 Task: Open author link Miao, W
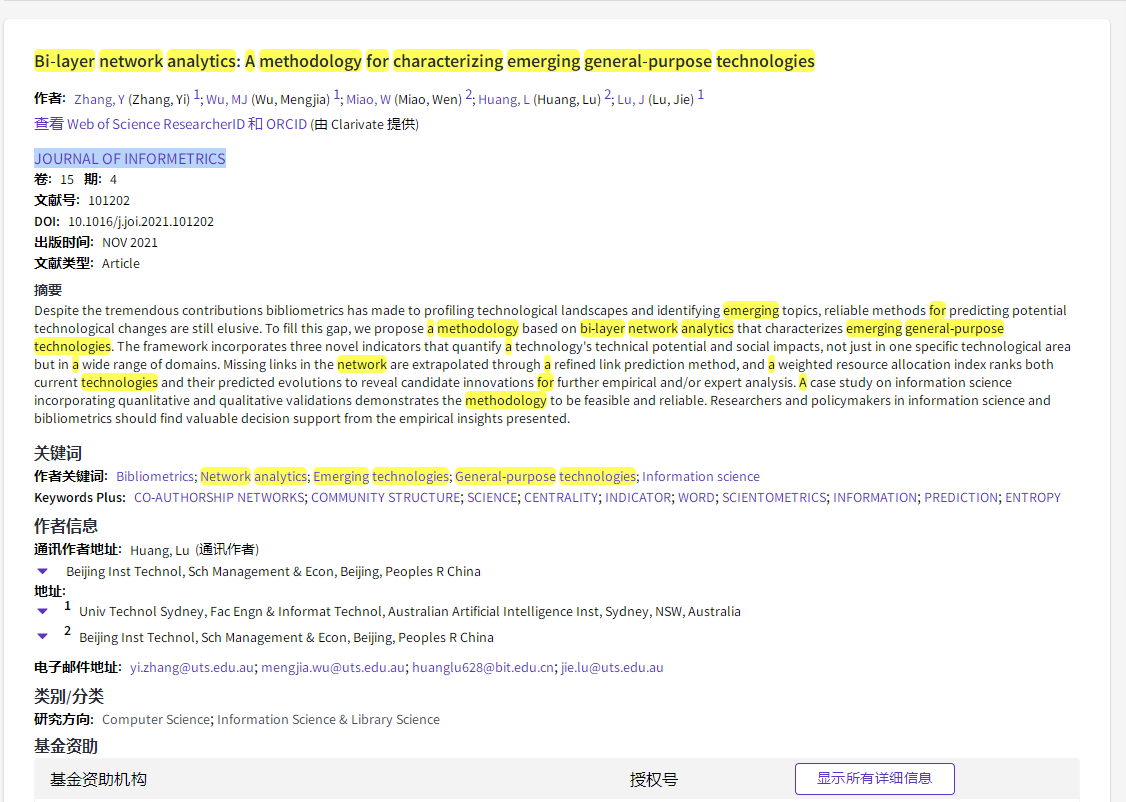pos(368,99)
